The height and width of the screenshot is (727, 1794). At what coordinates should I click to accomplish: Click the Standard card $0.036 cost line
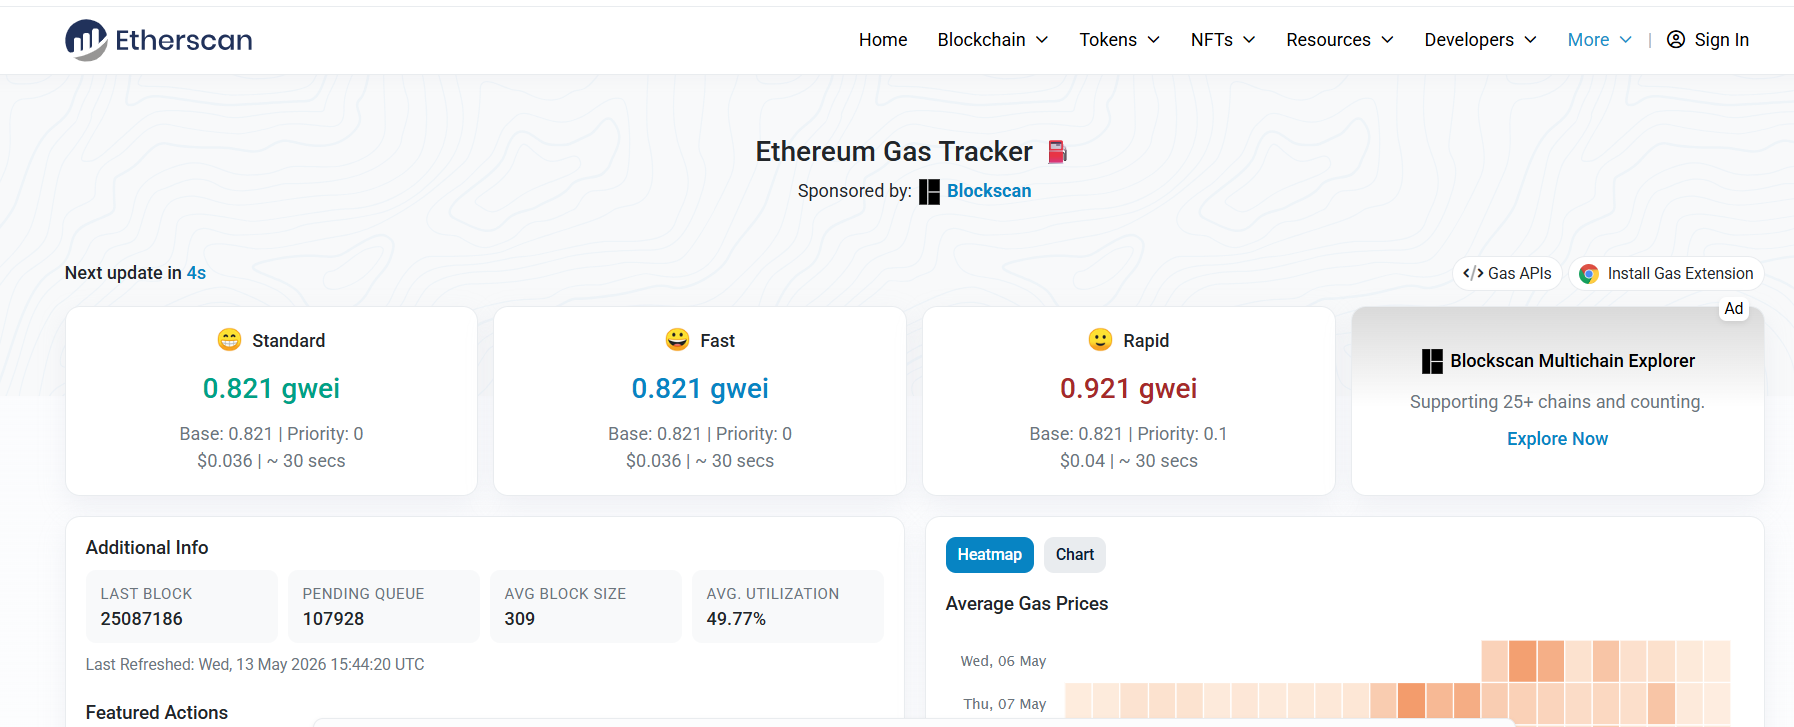pos(271,461)
